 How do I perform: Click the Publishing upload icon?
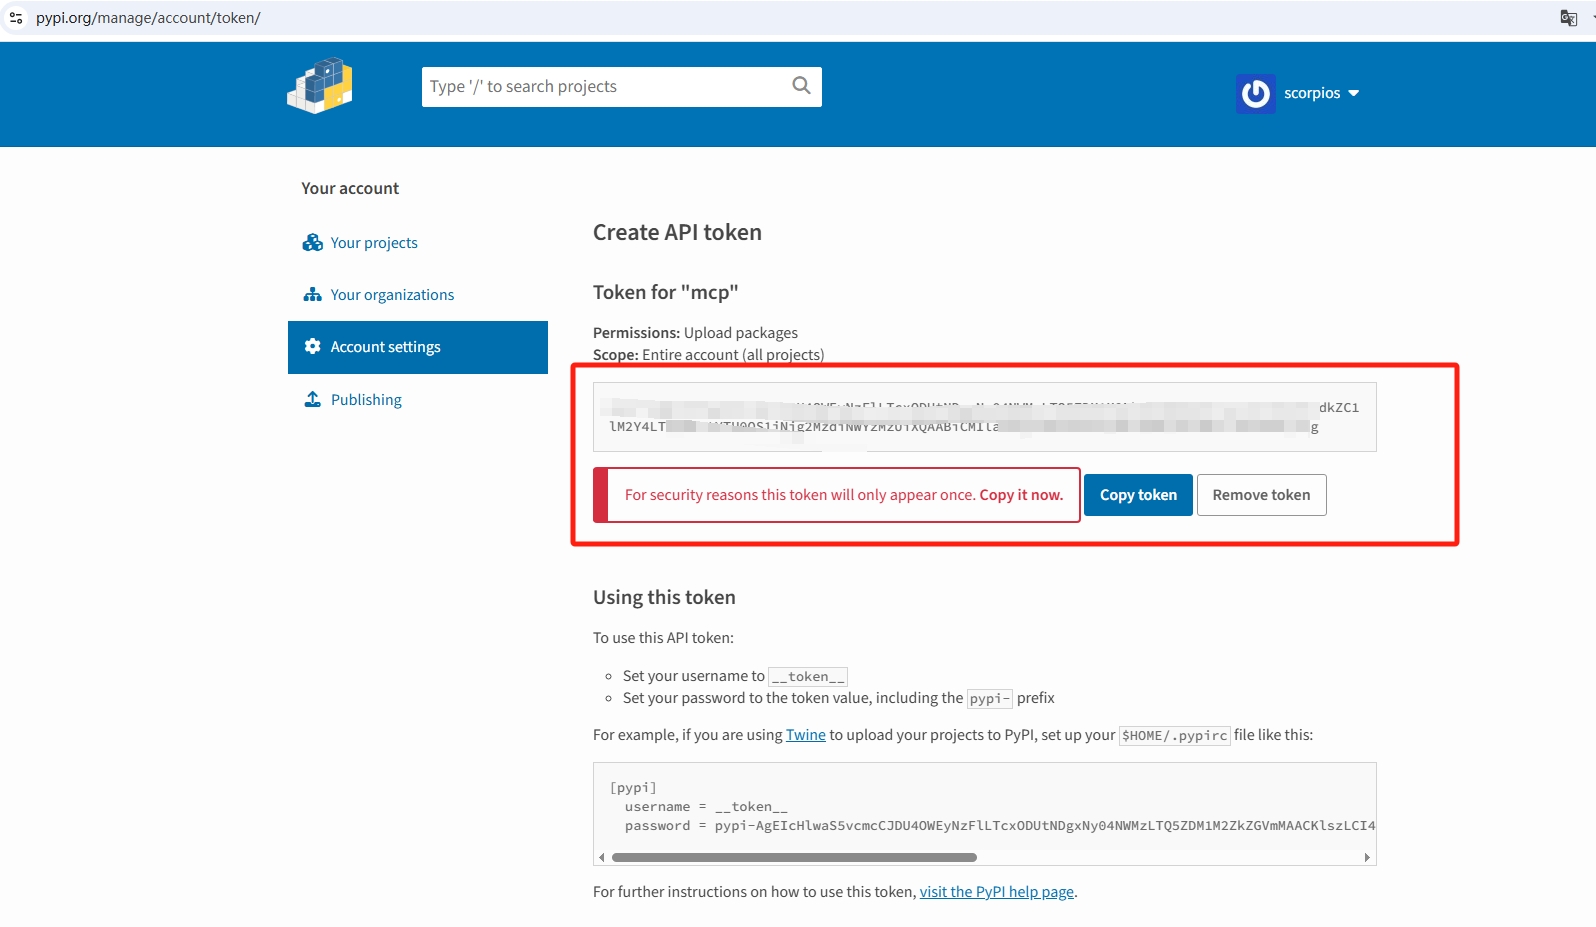(x=313, y=399)
